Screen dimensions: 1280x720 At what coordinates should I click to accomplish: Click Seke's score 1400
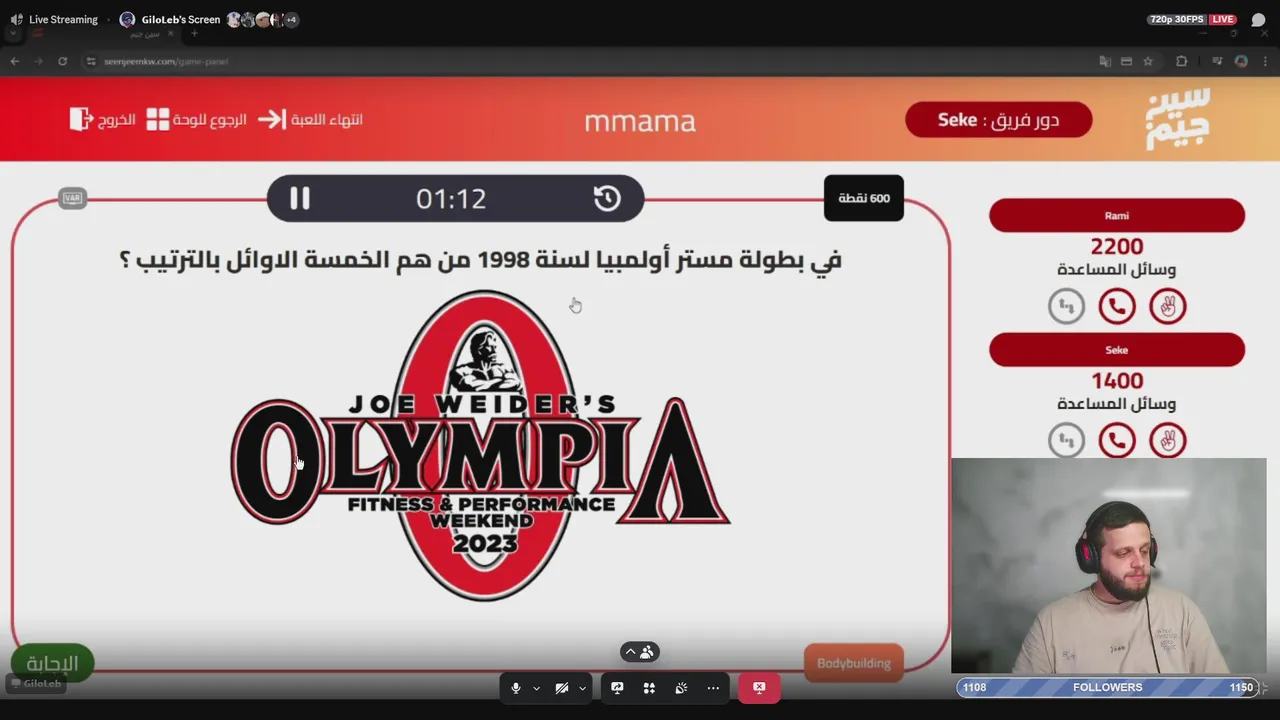[x=1117, y=381]
